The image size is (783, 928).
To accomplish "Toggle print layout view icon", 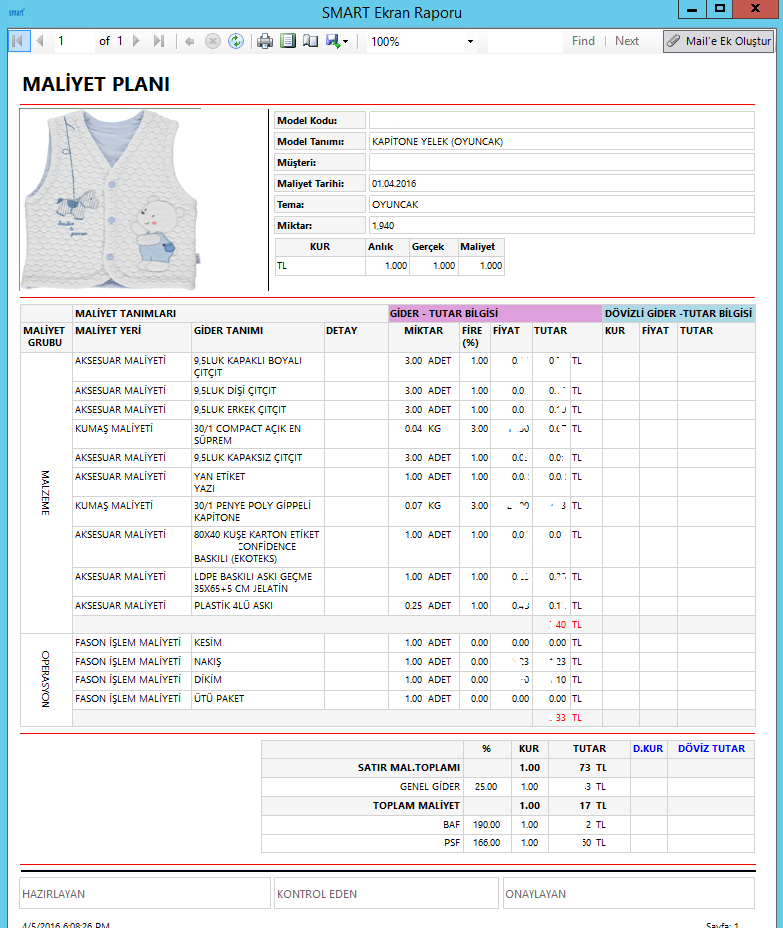I will coord(288,41).
